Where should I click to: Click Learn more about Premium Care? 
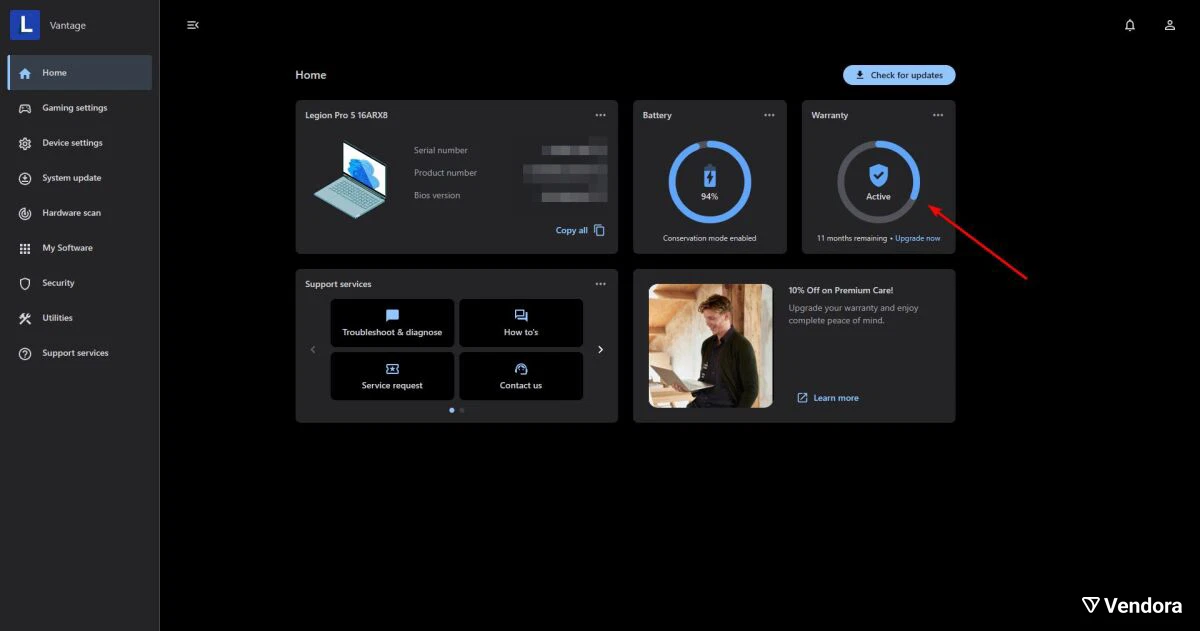click(x=828, y=398)
